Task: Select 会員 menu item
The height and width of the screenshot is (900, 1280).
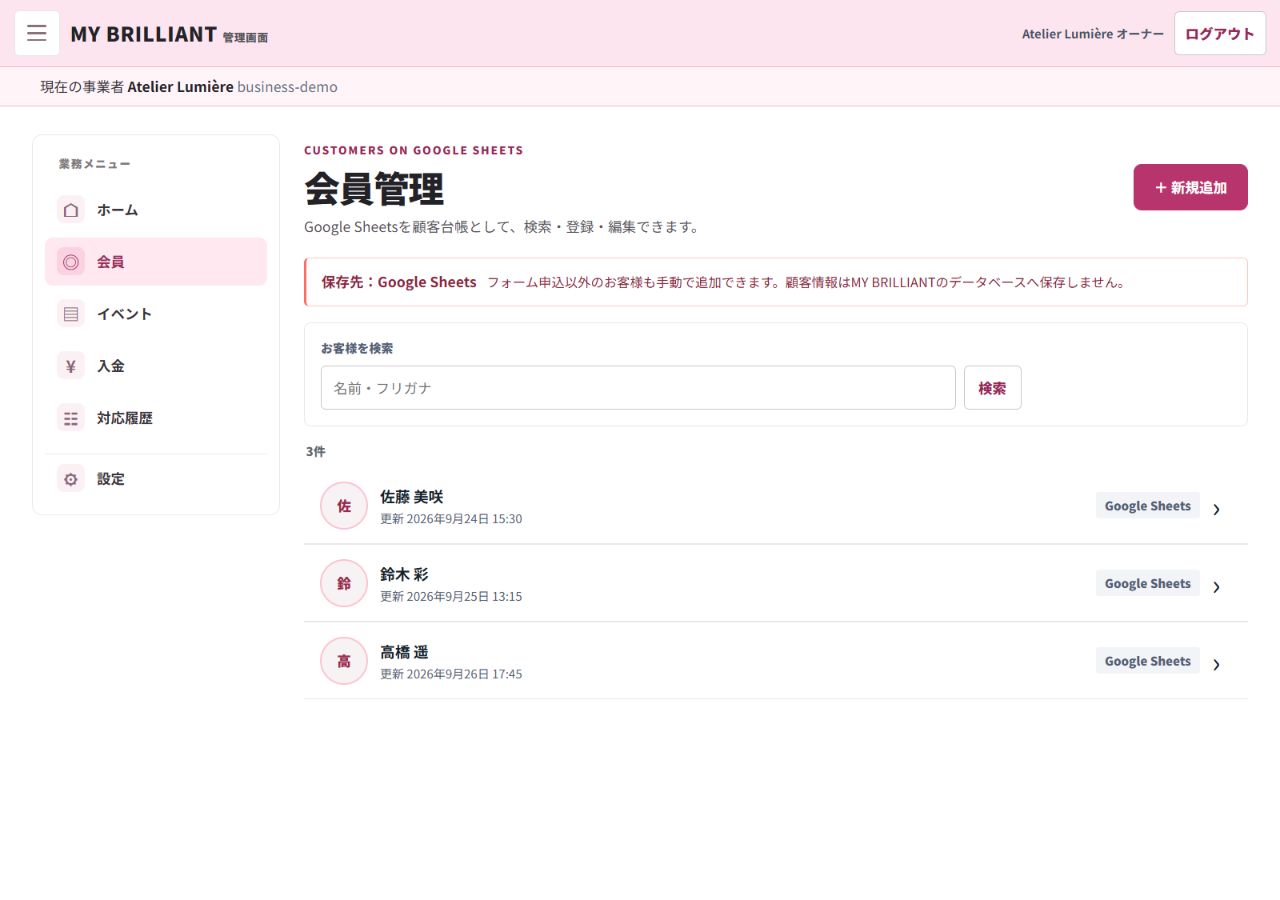Action: point(156,262)
